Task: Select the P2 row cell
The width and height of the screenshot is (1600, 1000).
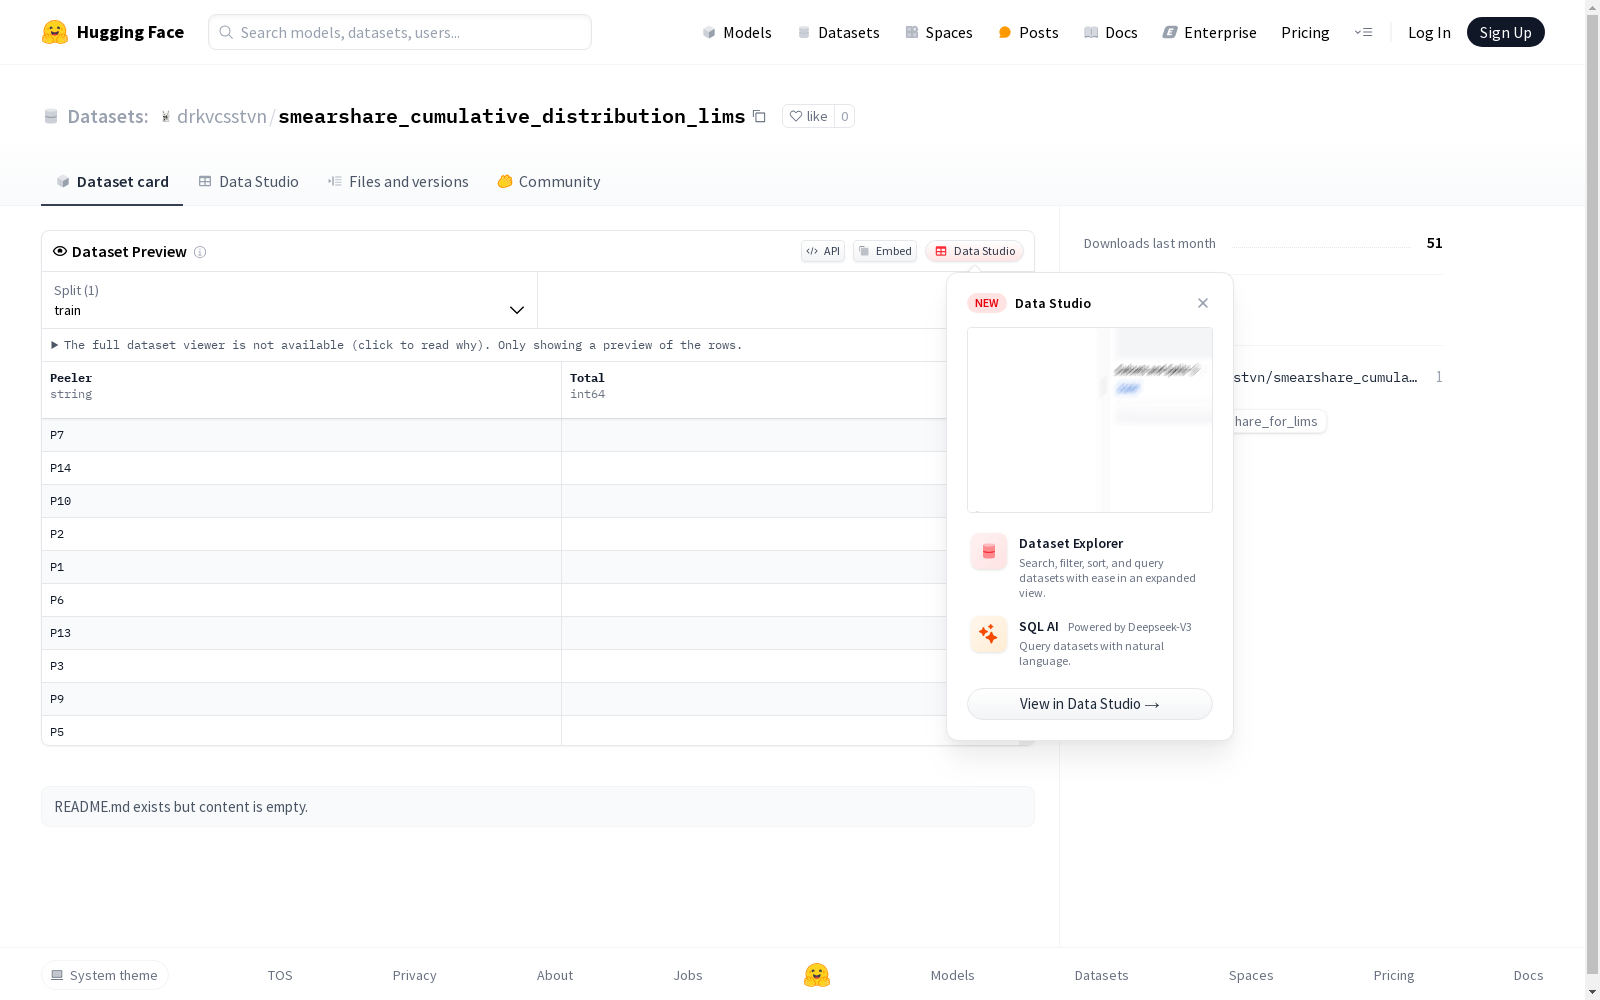Action: (301, 534)
